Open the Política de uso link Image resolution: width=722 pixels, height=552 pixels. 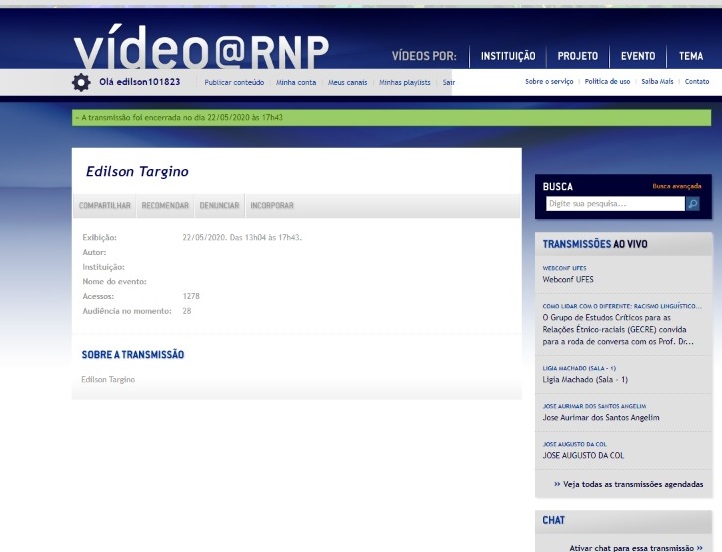pos(607,82)
